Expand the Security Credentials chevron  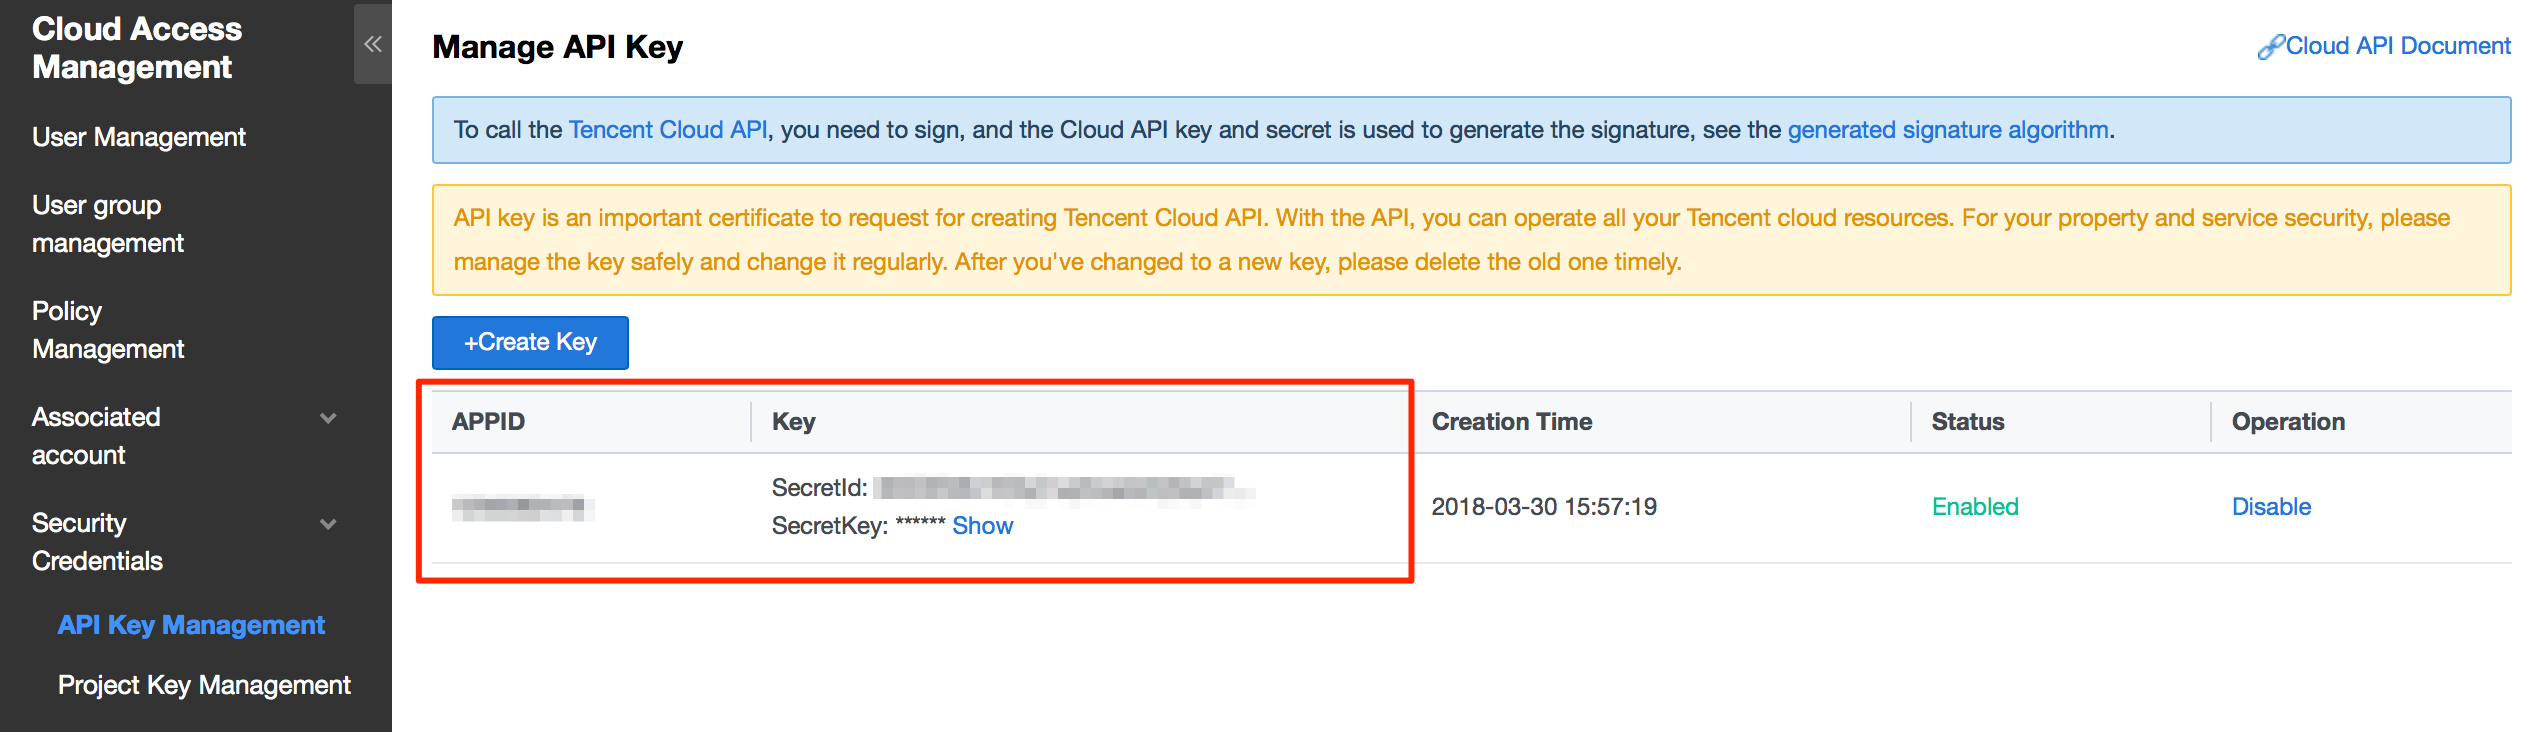(x=328, y=524)
